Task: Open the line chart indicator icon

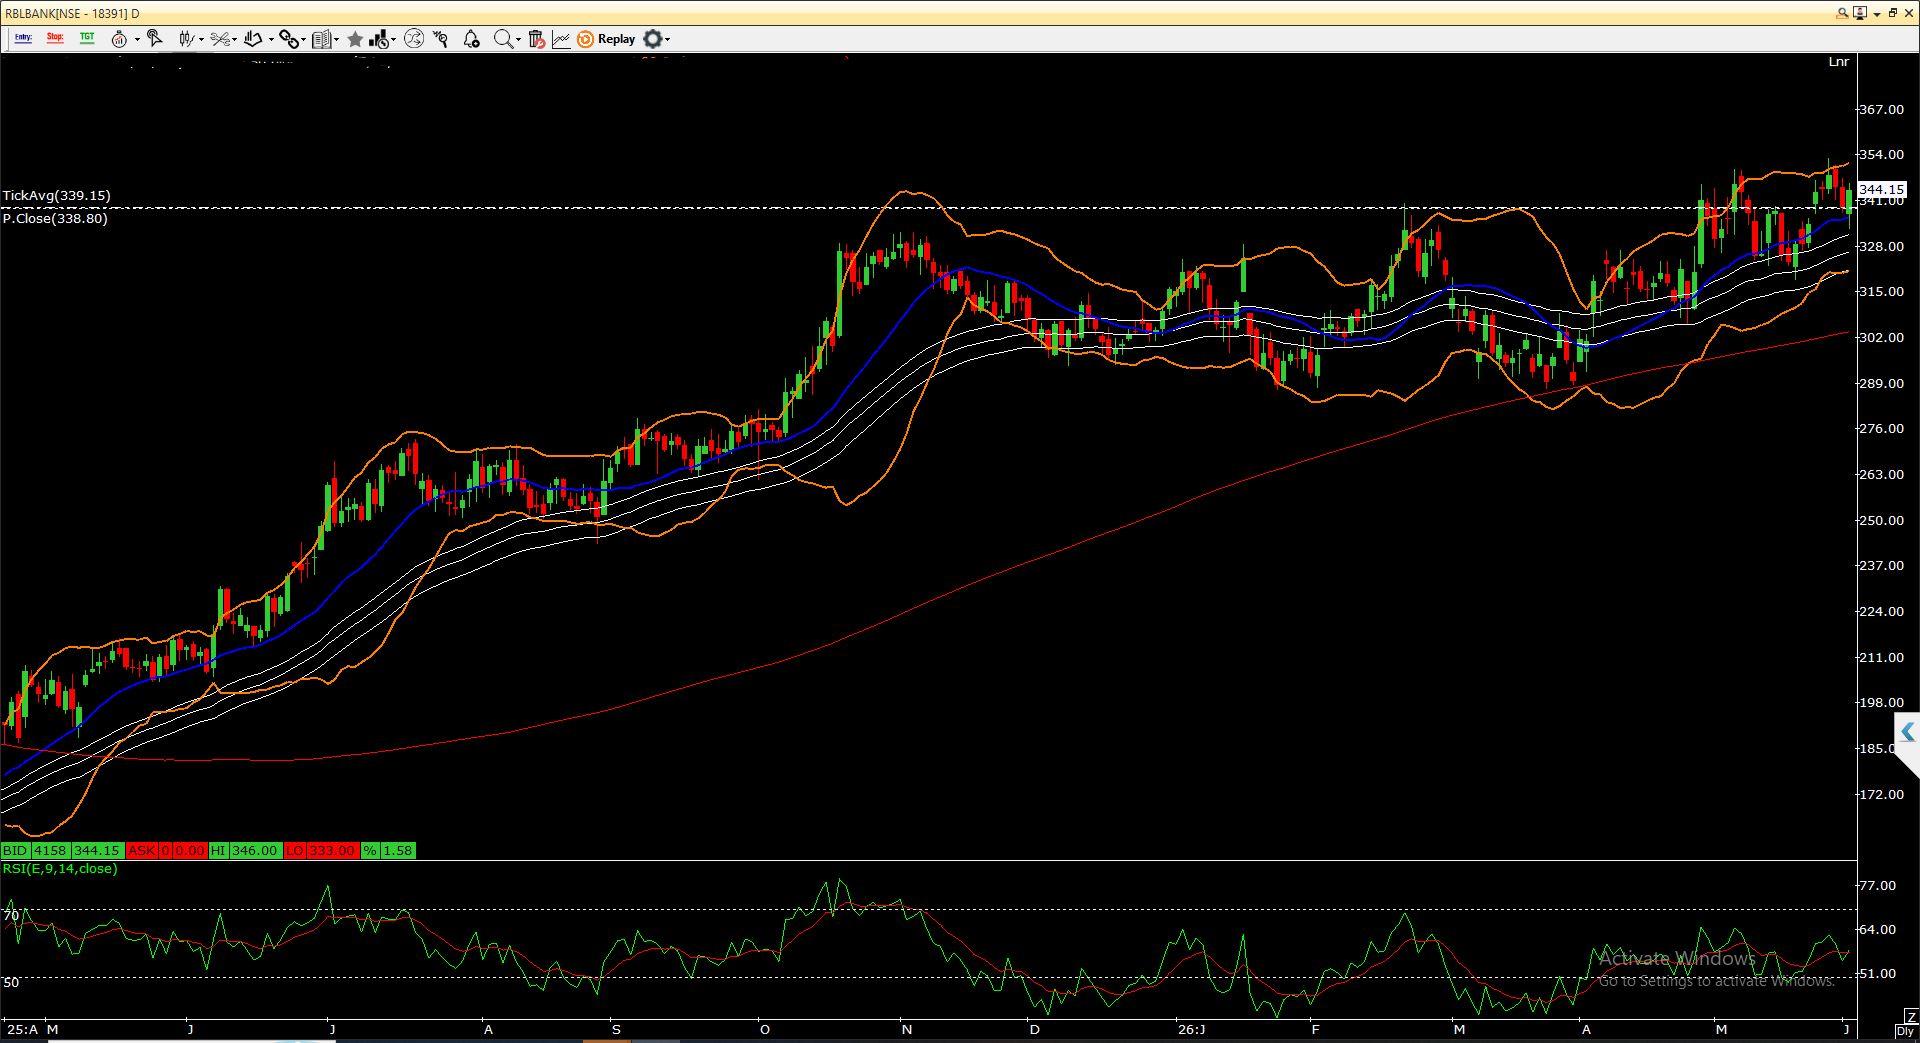Action: (560, 39)
